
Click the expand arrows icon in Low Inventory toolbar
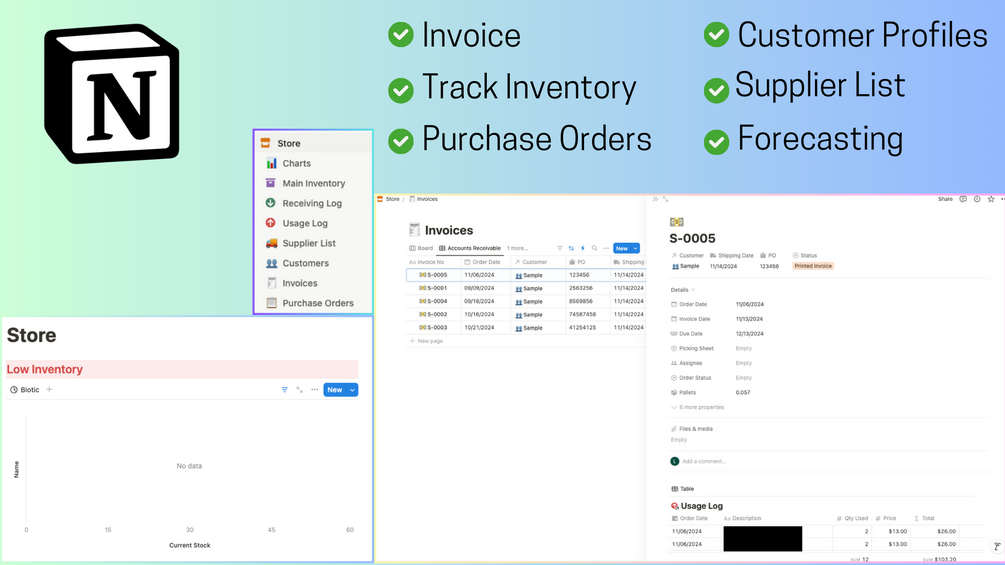tap(299, 389)
